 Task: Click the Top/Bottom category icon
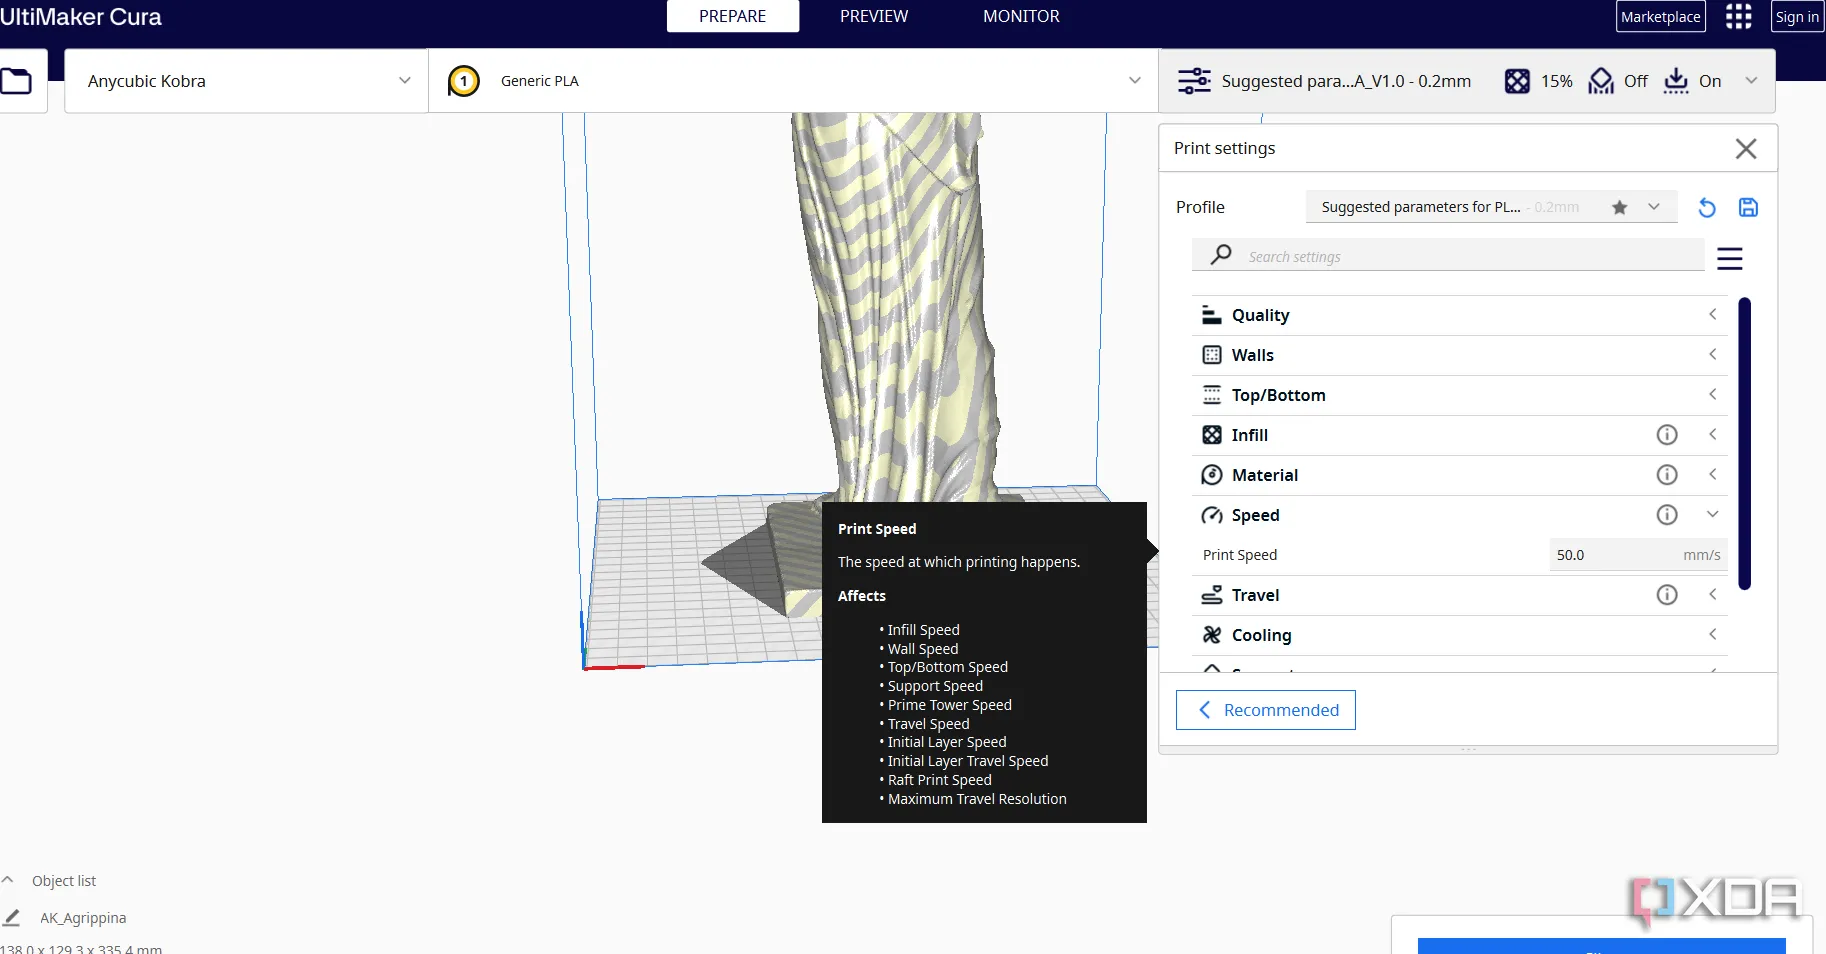[1212, 395]
